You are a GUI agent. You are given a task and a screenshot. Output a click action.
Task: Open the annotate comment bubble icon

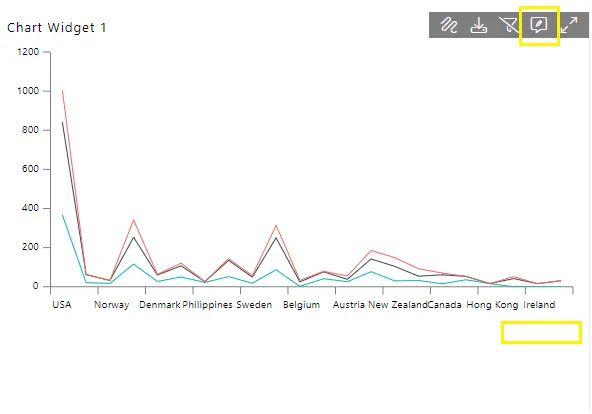(538, 25)
